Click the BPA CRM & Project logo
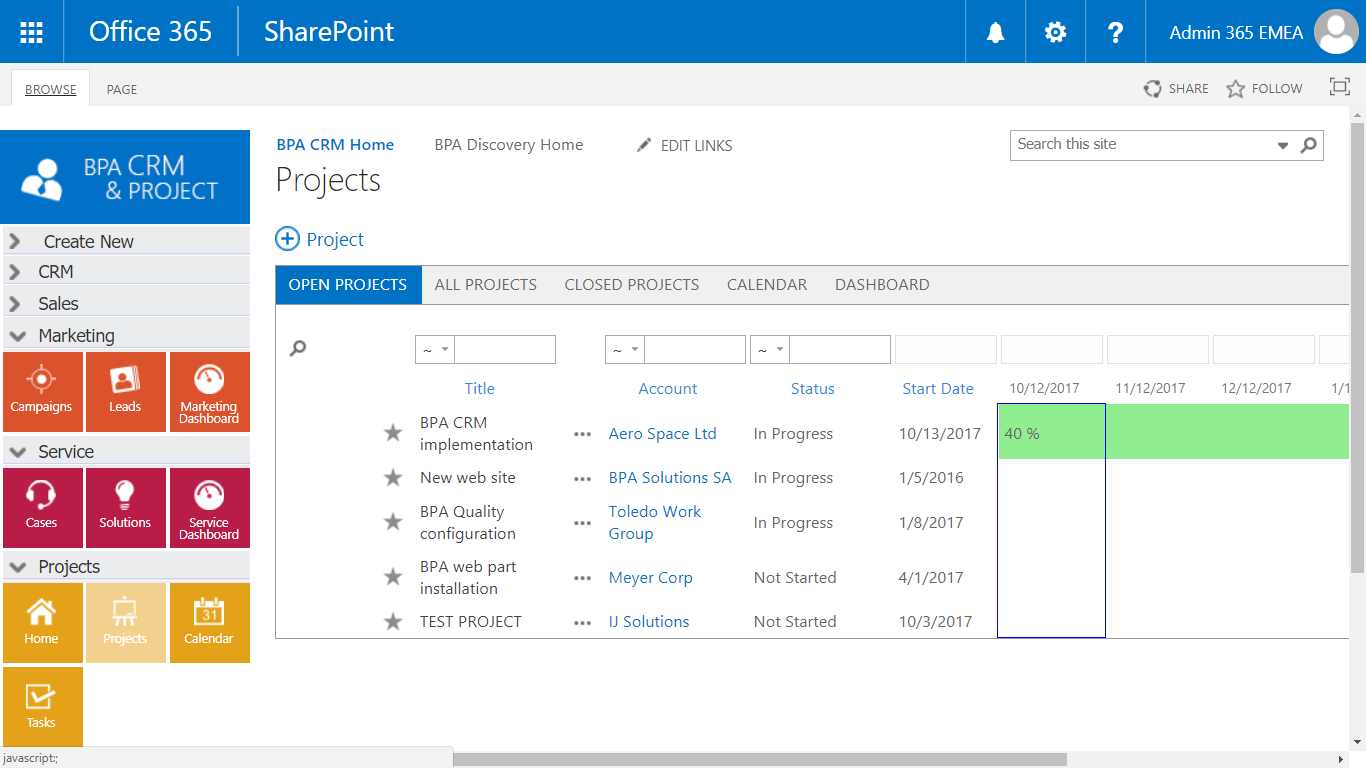The height and width of the screenshot is (768, 1366). point(126,177)
